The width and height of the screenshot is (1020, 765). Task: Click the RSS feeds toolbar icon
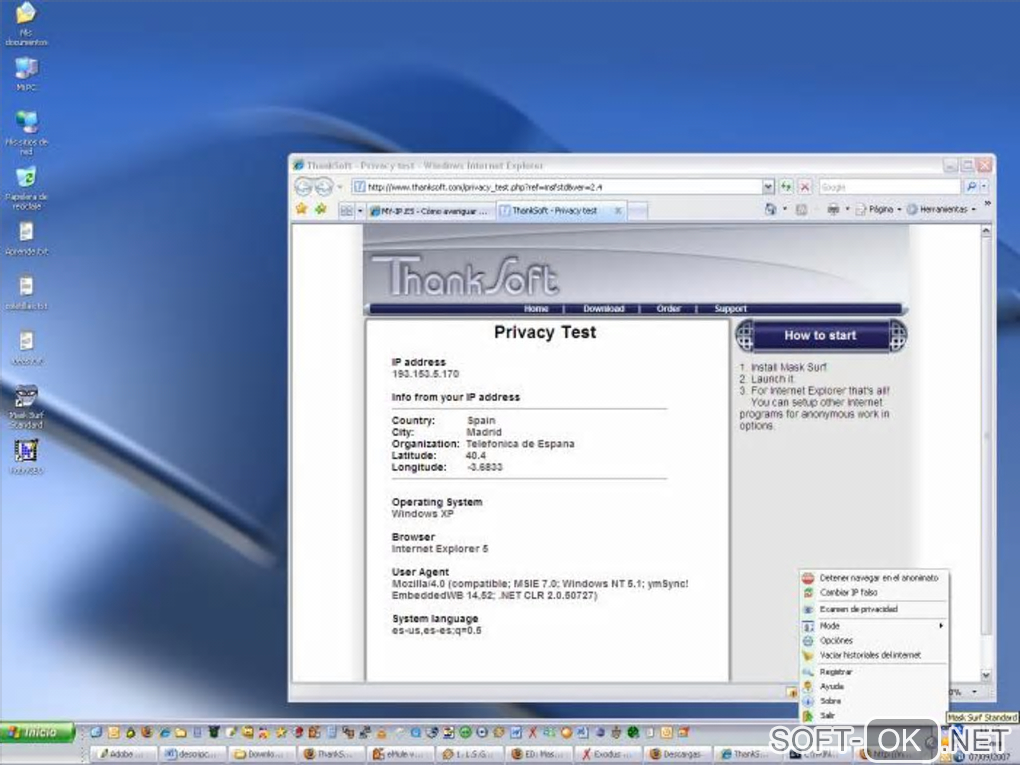pyautogui.click(x=801, y=209)
